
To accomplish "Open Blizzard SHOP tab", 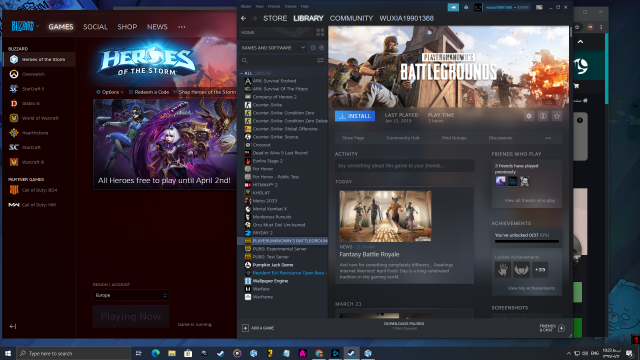I will (127, 27).
